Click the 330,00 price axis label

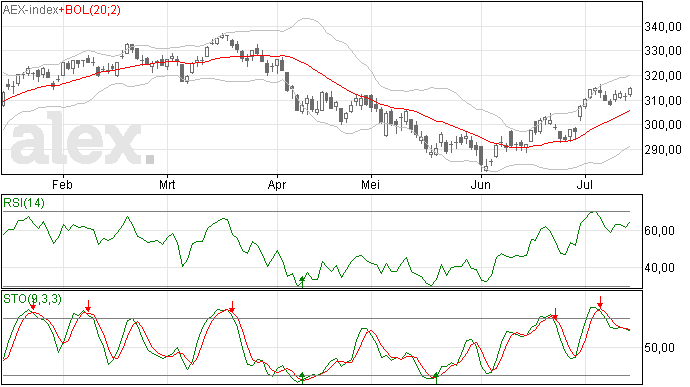[x=663, y=51]
